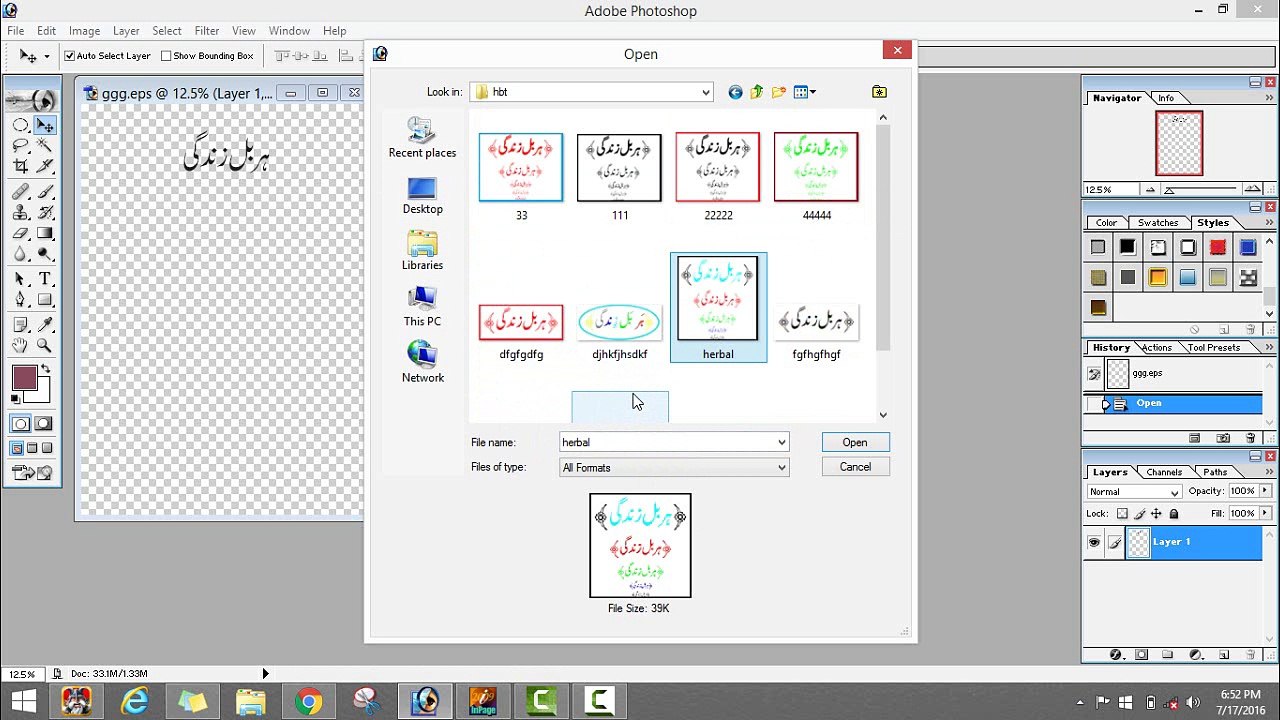Expand the Look in folder dropdown
This screenshot has width=1280, height=720.
pyautogui.click(x=705, y=92)
